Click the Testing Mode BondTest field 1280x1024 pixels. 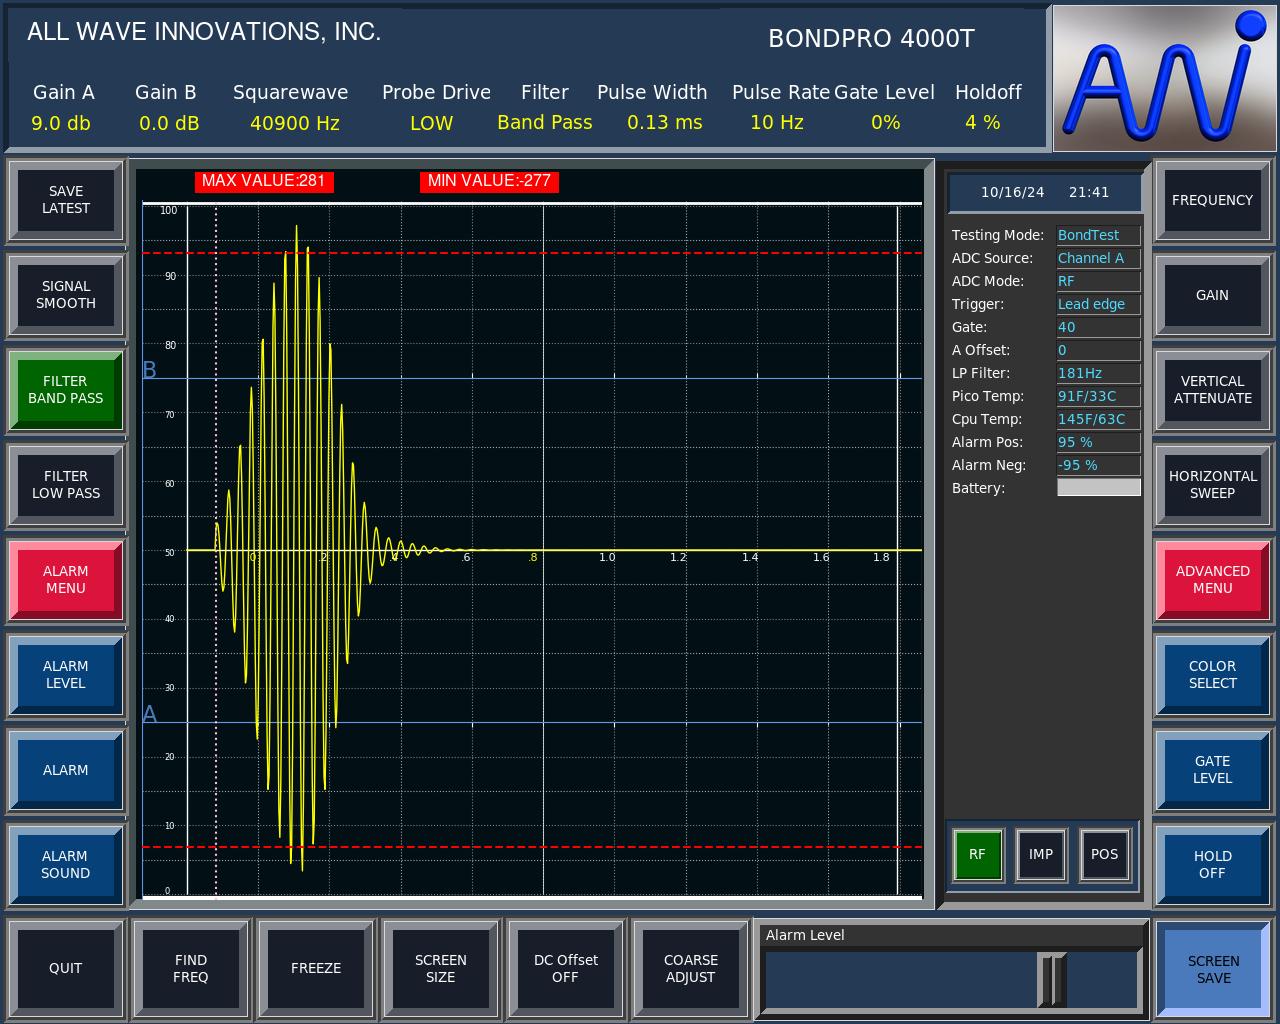pyautogui.click(x=1098, y=236)
